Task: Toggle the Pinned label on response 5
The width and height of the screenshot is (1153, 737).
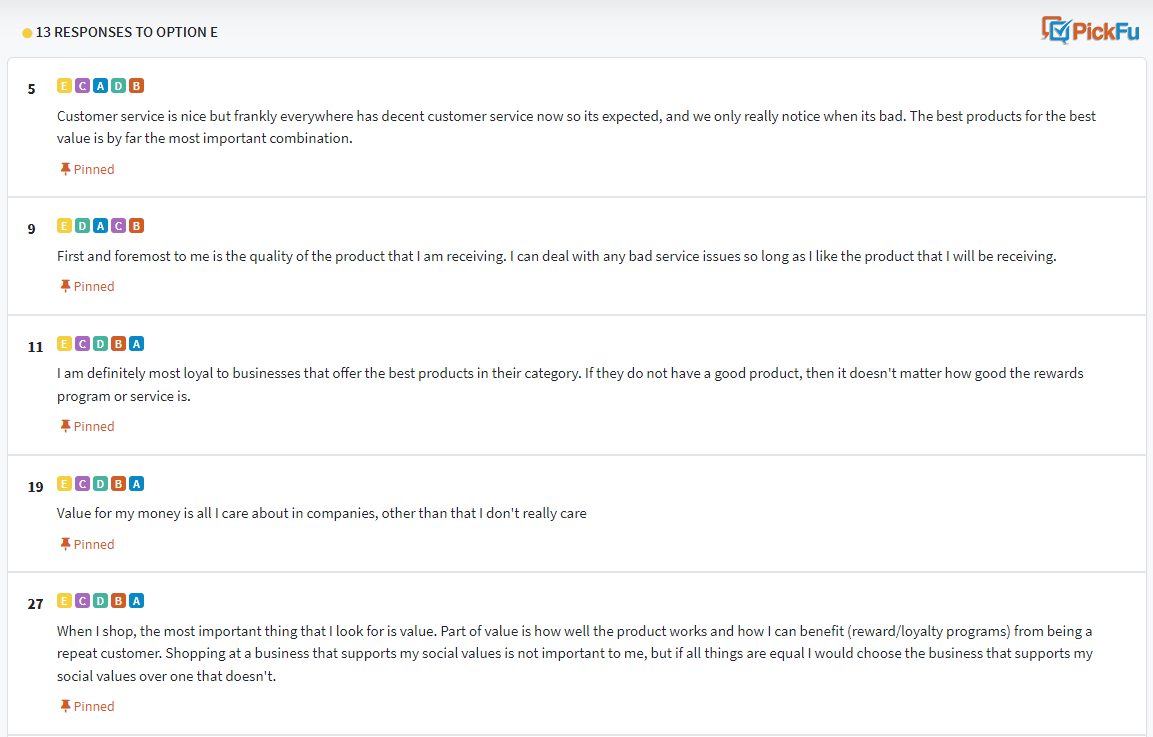Action: [x=94, y=169]
